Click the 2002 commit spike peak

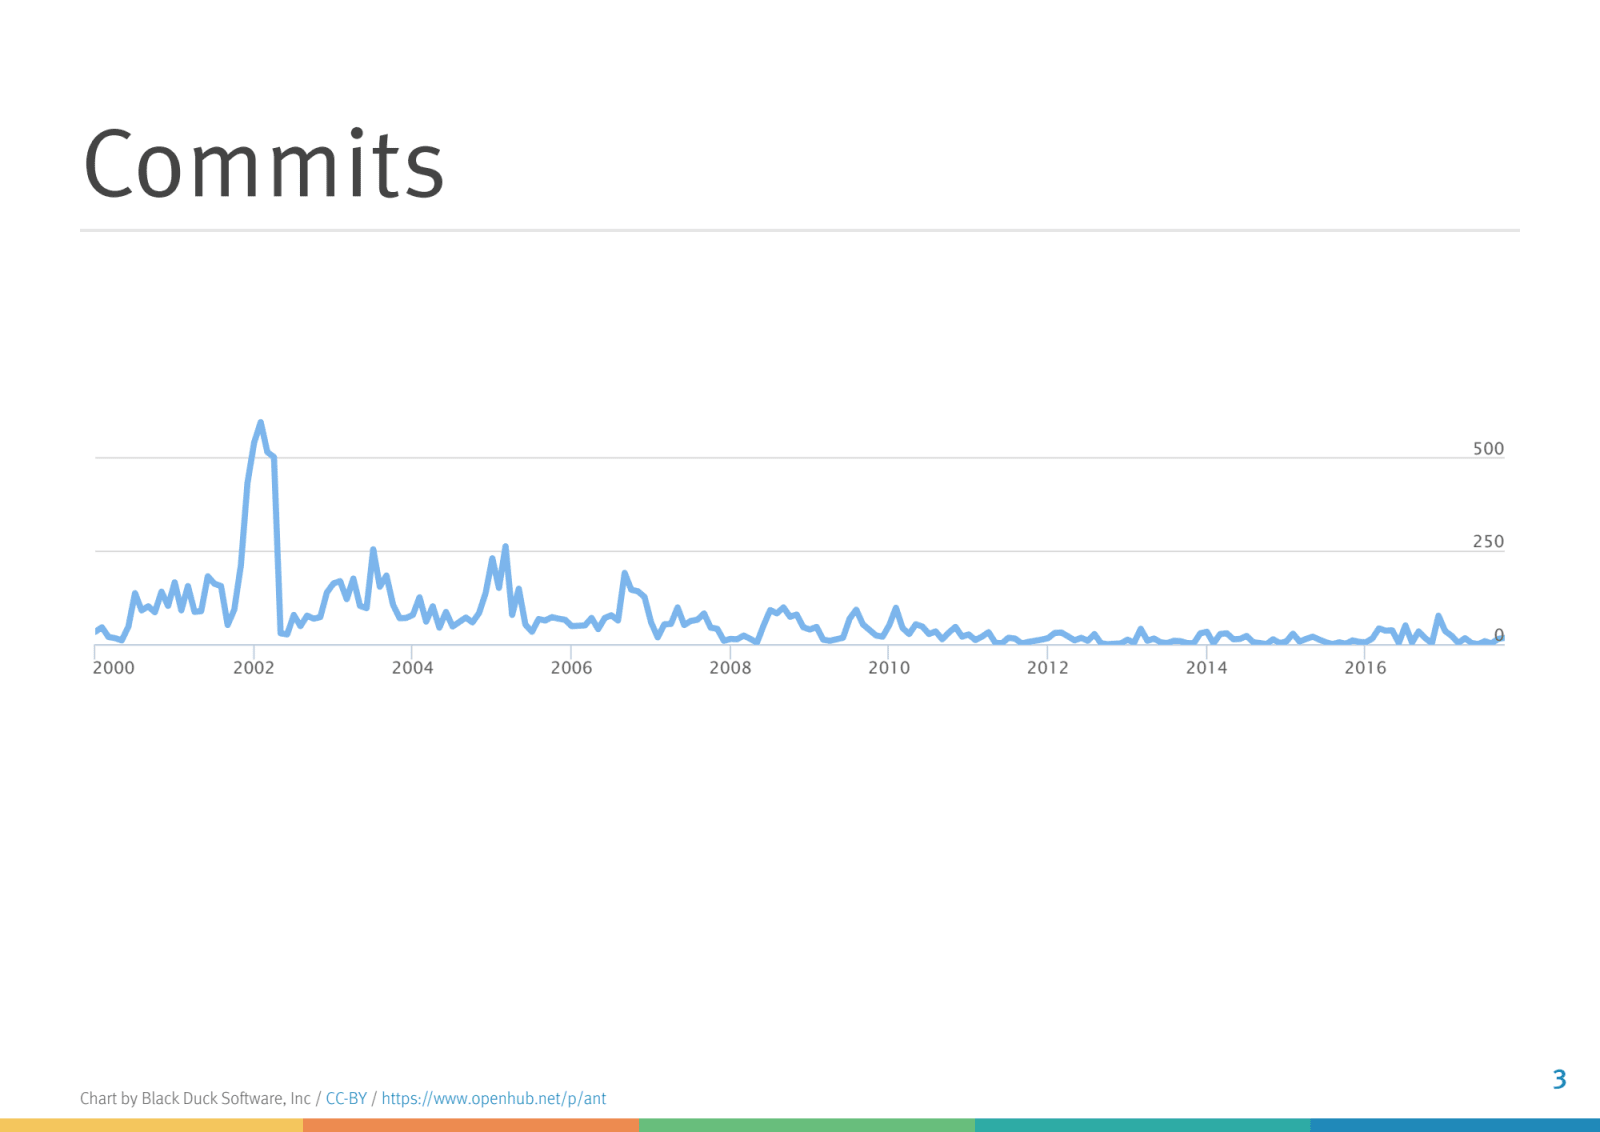260,423
